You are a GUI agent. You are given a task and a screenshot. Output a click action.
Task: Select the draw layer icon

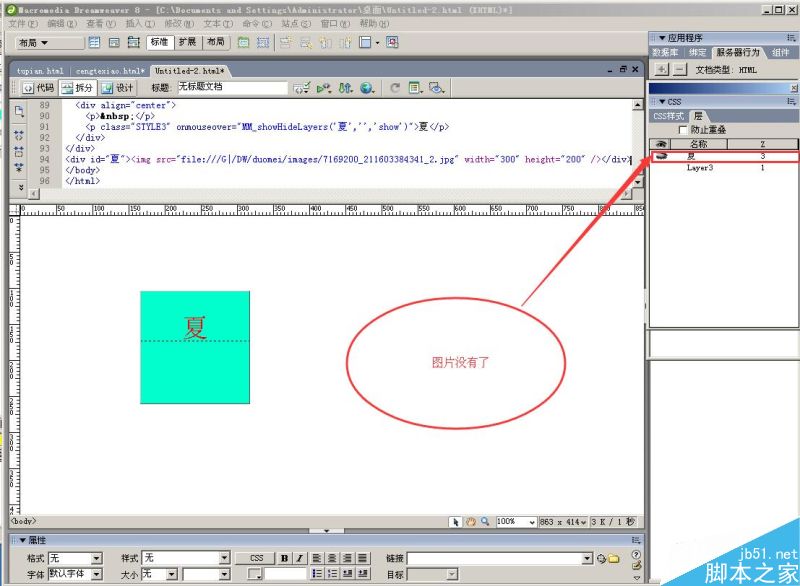[x=134, y=42]
